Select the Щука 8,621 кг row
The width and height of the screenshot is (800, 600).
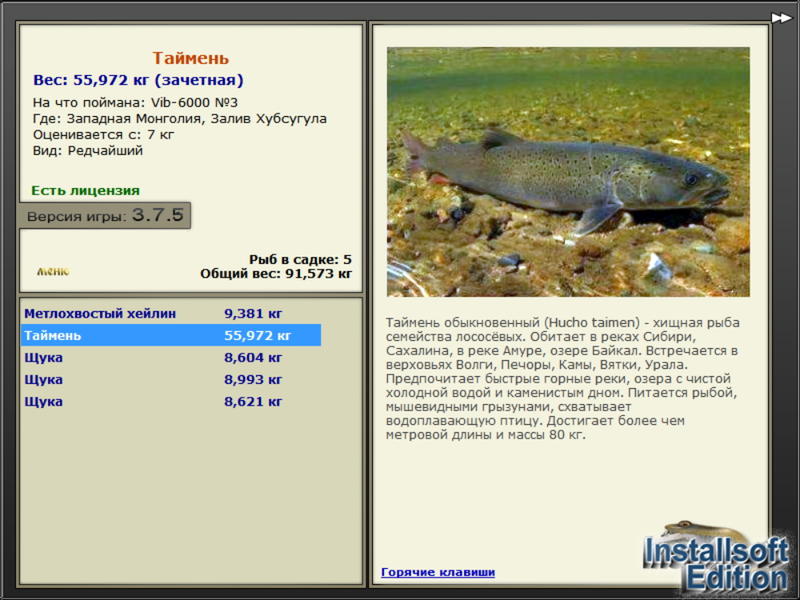coord(171,401)
